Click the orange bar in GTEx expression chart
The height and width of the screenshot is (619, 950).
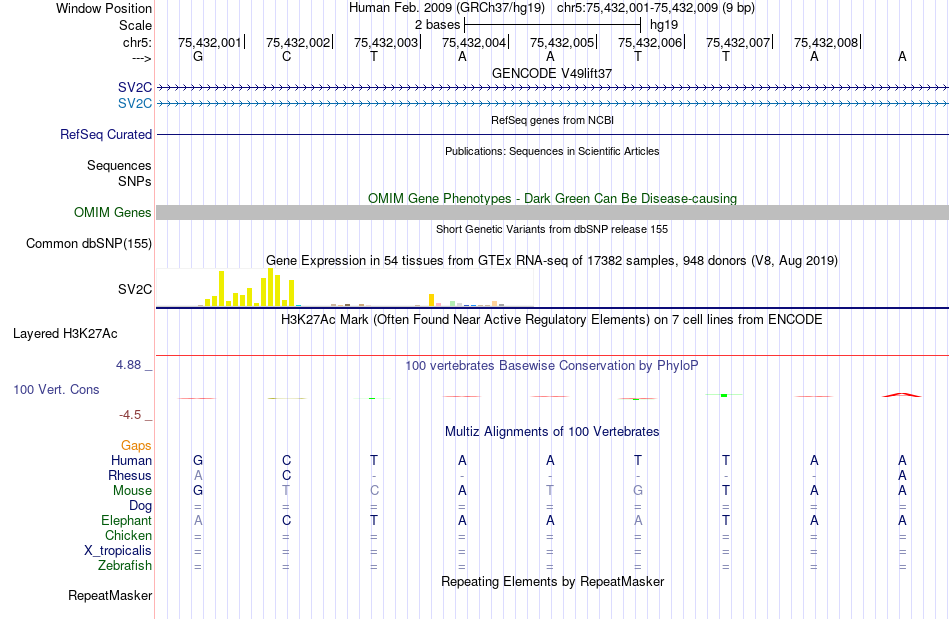coord(431,300)
